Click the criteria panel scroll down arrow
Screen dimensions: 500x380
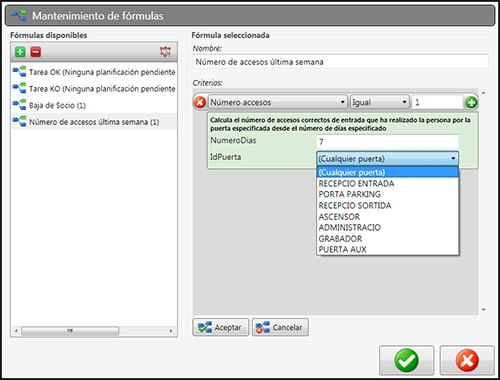(483, 310)
